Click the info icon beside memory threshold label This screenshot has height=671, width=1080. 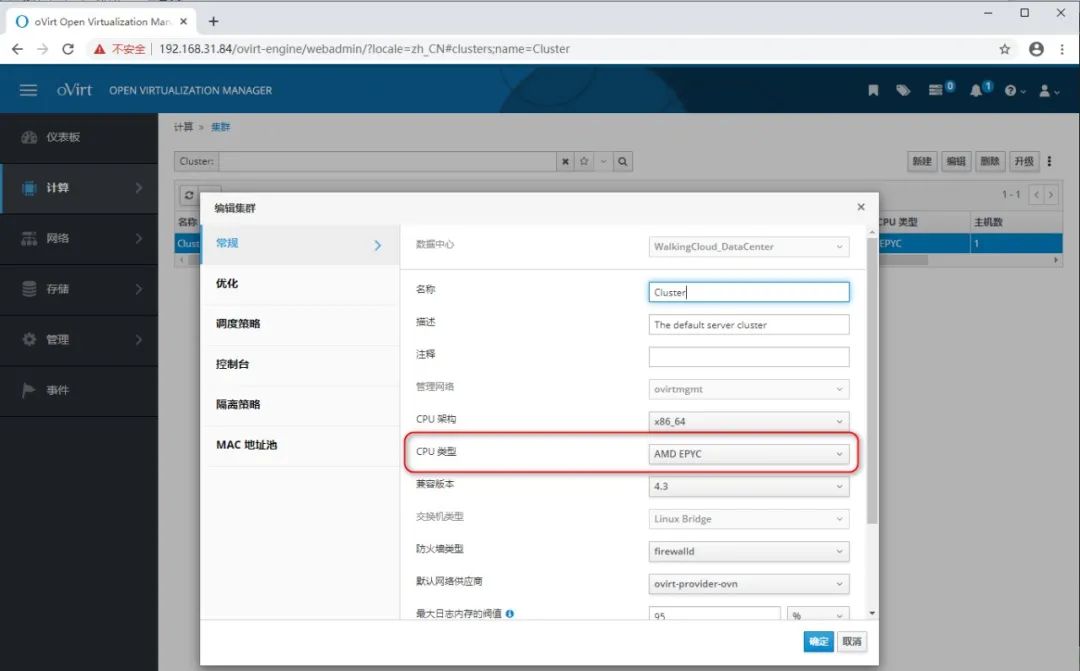510,613
